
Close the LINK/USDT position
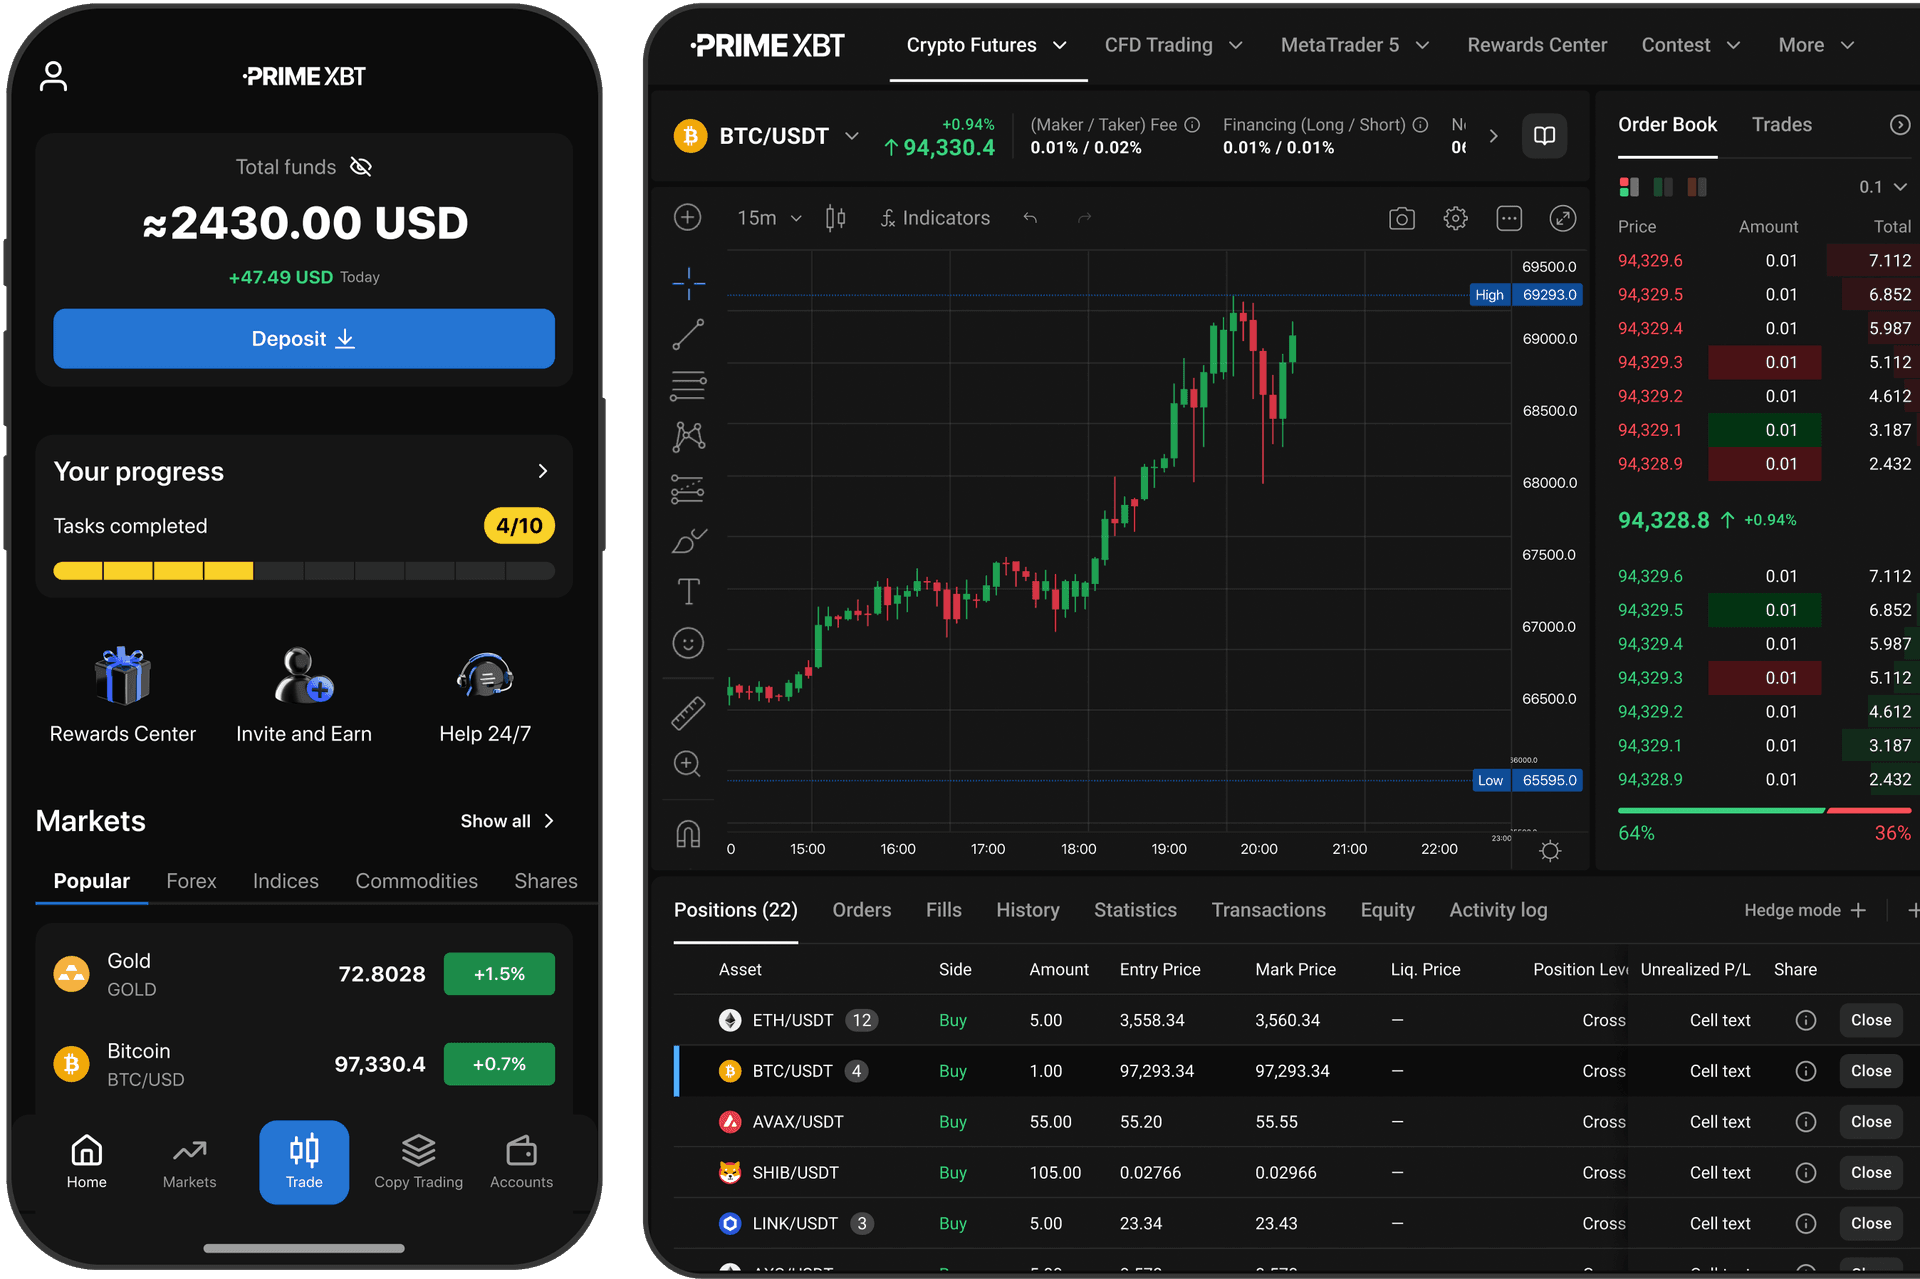click(1871, 1223)
